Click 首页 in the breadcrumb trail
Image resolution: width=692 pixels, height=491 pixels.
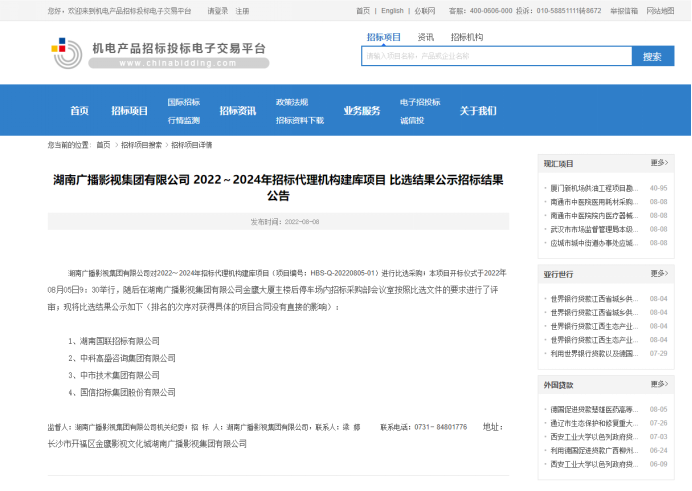pos(103,145)
